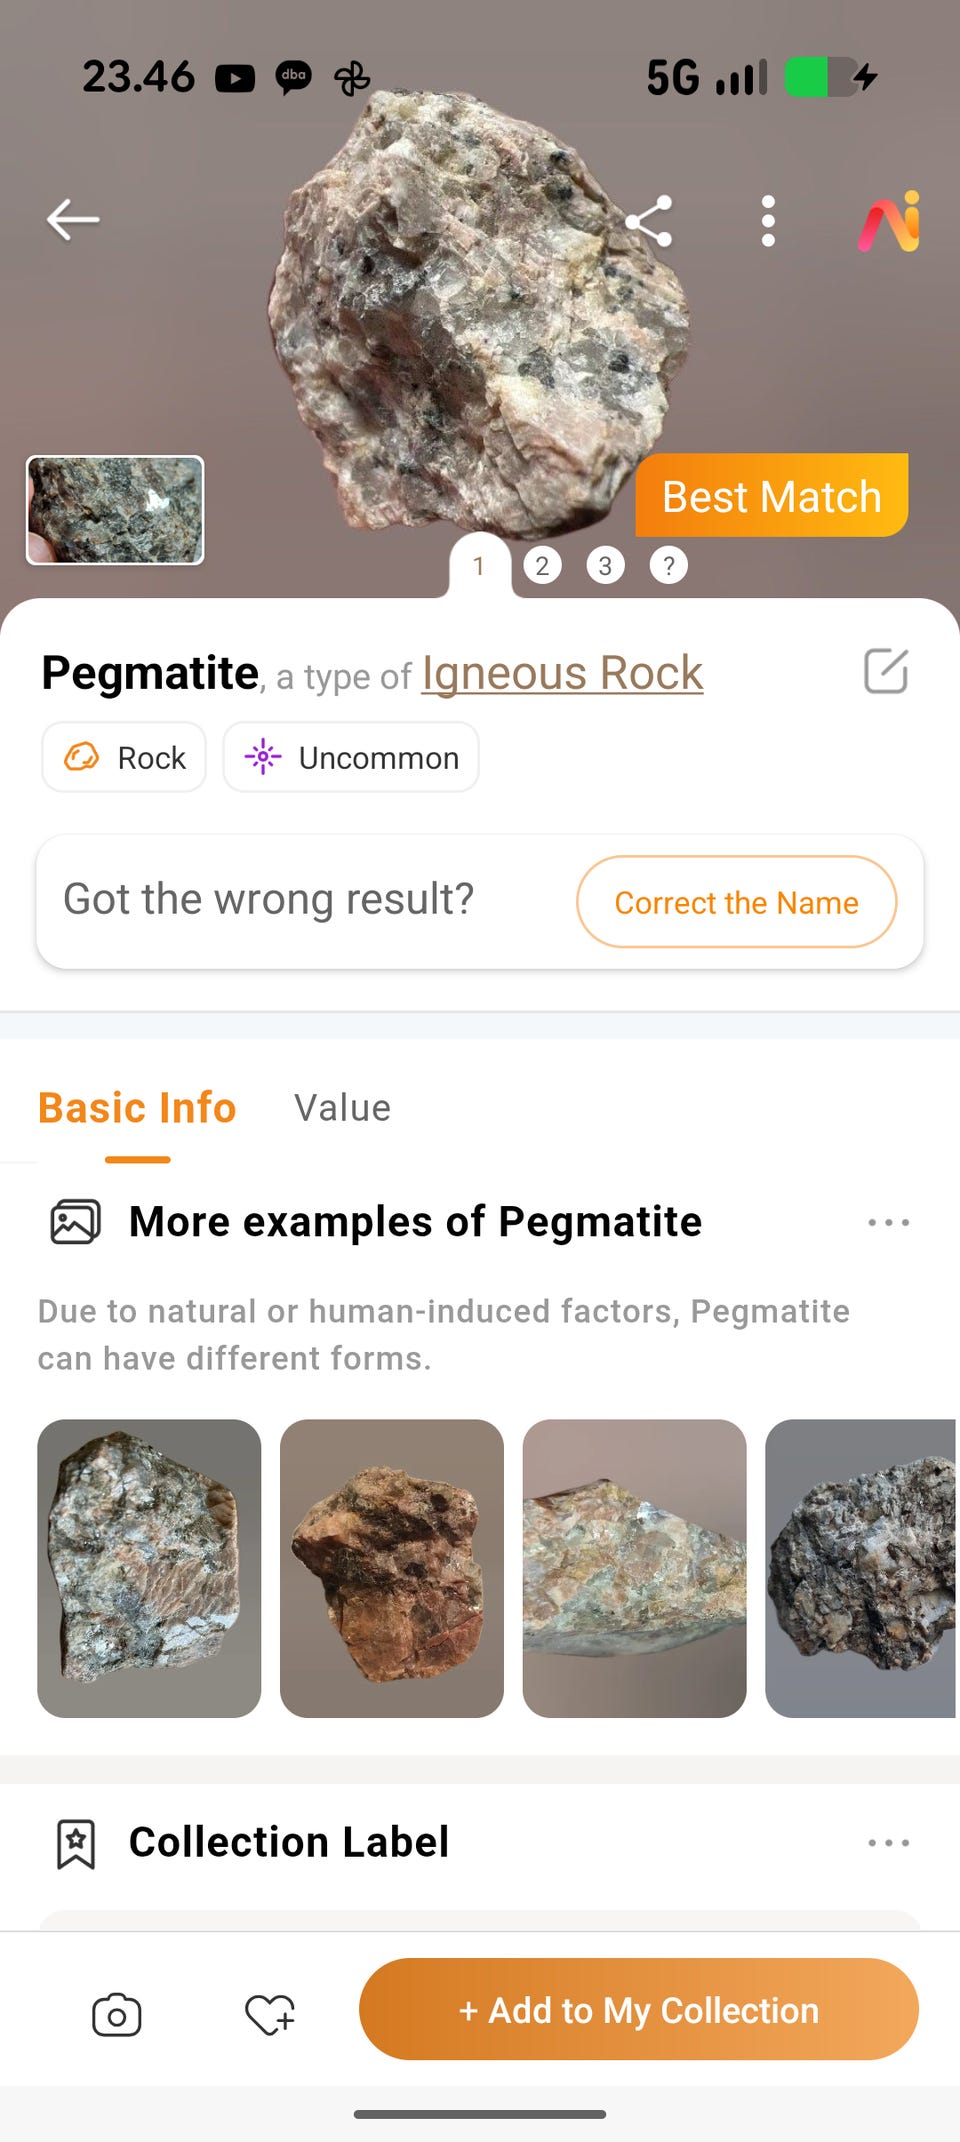Add rock to wishlist heart icon

[270, 2014]
